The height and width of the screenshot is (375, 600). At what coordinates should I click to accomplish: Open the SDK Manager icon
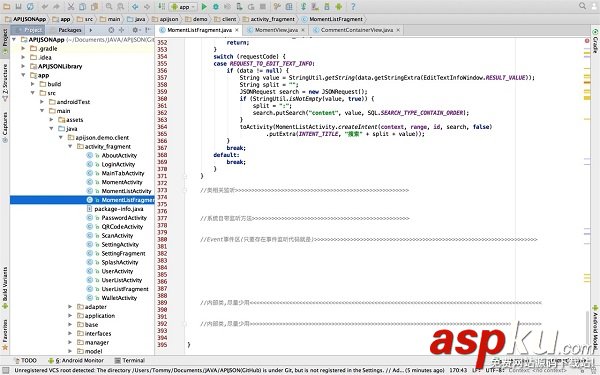pos(327,7)
